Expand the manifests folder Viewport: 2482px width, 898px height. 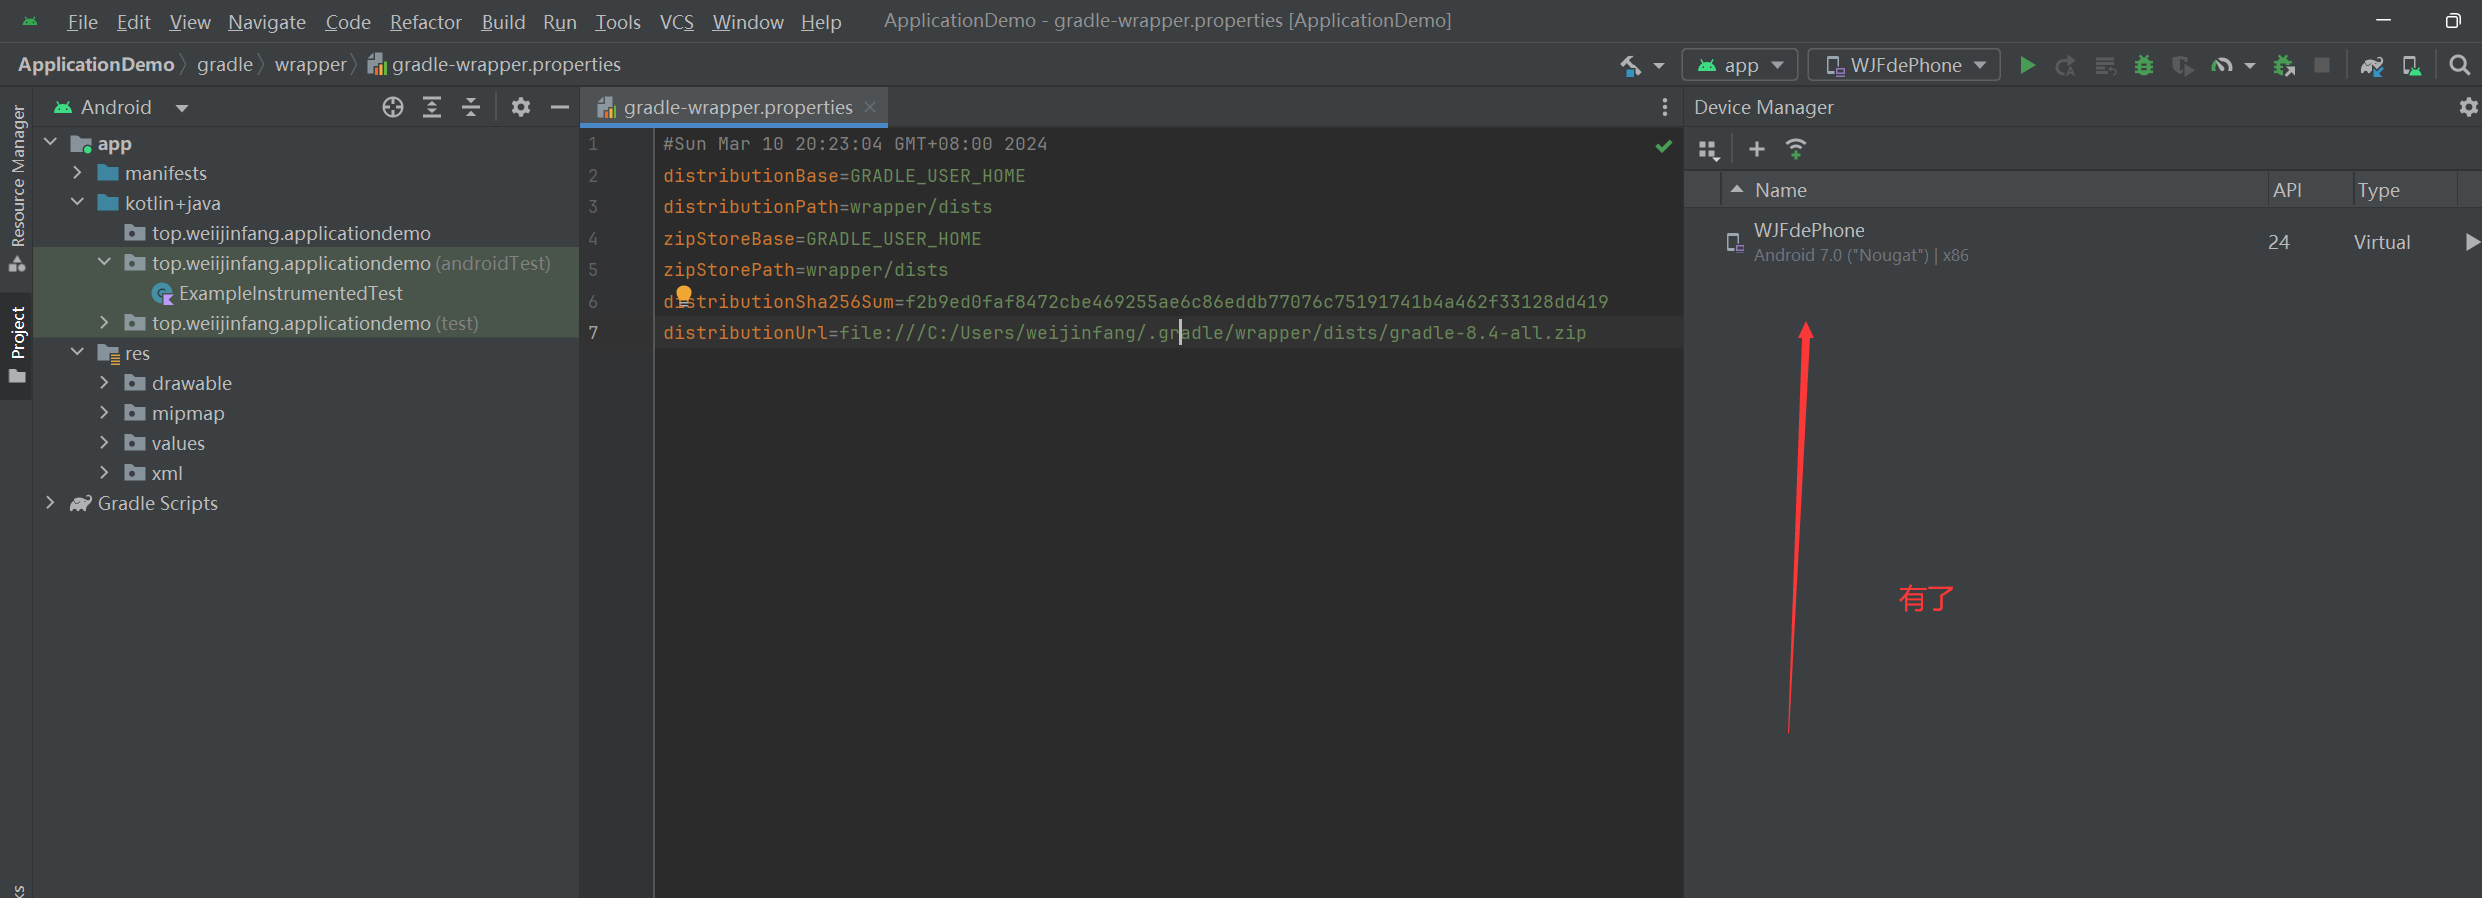(x=77, y=173)
